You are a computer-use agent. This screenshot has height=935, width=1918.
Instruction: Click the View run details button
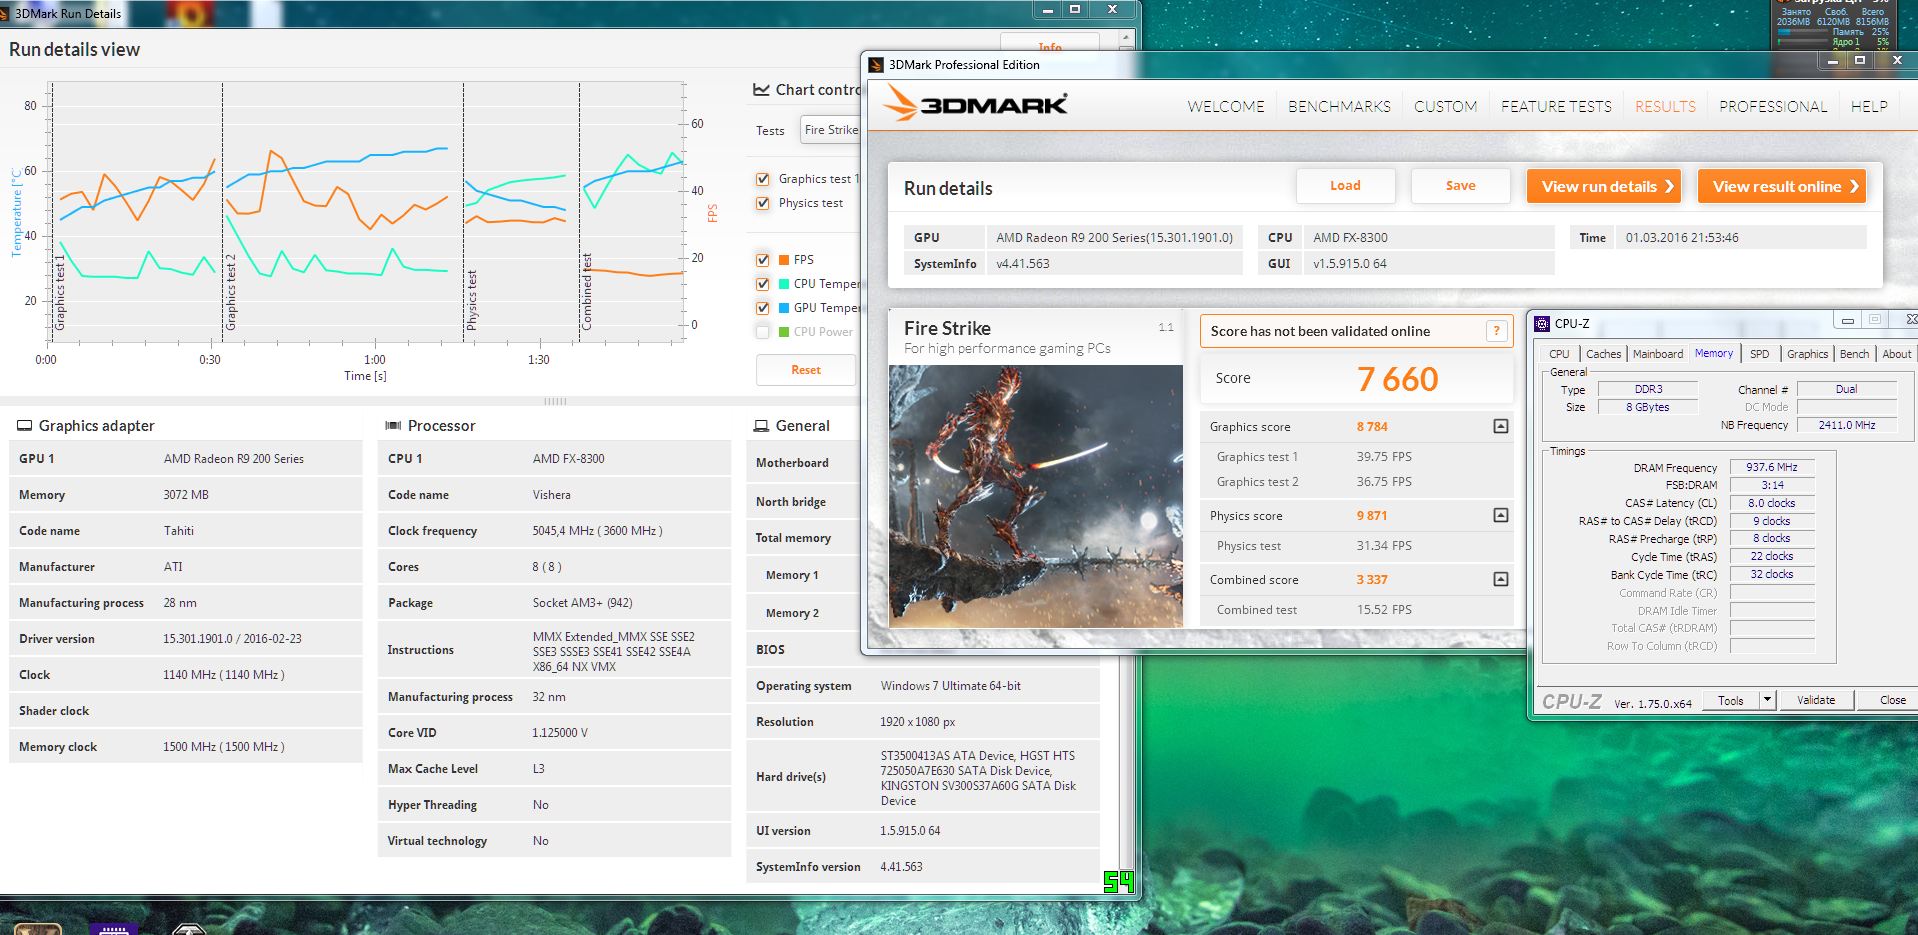click(x=1603, y=186)
